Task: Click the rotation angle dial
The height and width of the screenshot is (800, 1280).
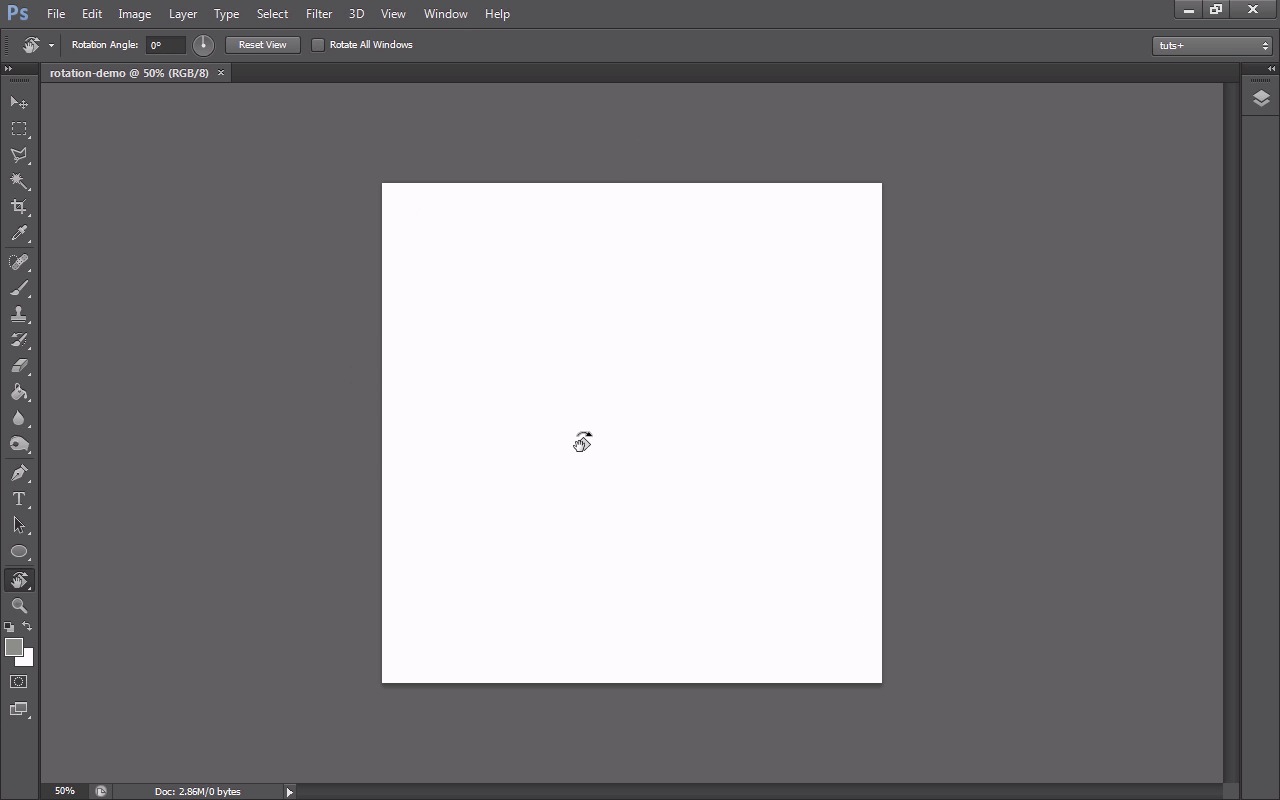Action: point(203,45)
